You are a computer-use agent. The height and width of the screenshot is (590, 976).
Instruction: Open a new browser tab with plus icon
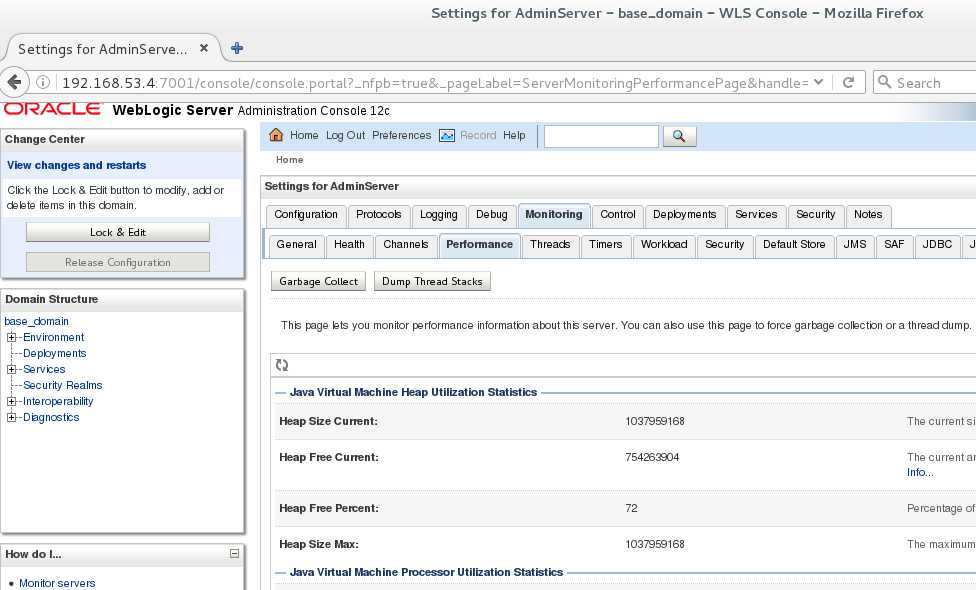coord(237,48)
